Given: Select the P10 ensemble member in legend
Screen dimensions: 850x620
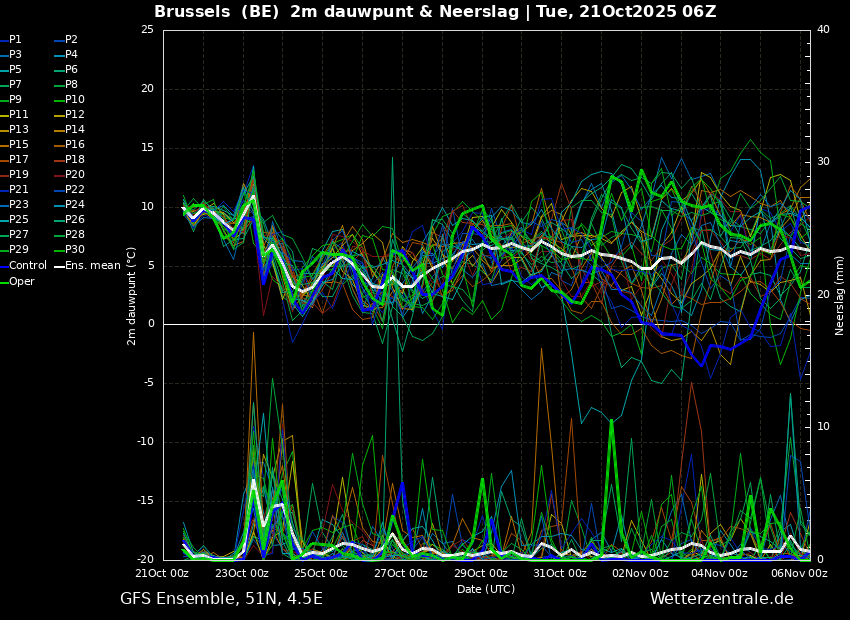Looking at the screenshot, I should pos(75,100).
